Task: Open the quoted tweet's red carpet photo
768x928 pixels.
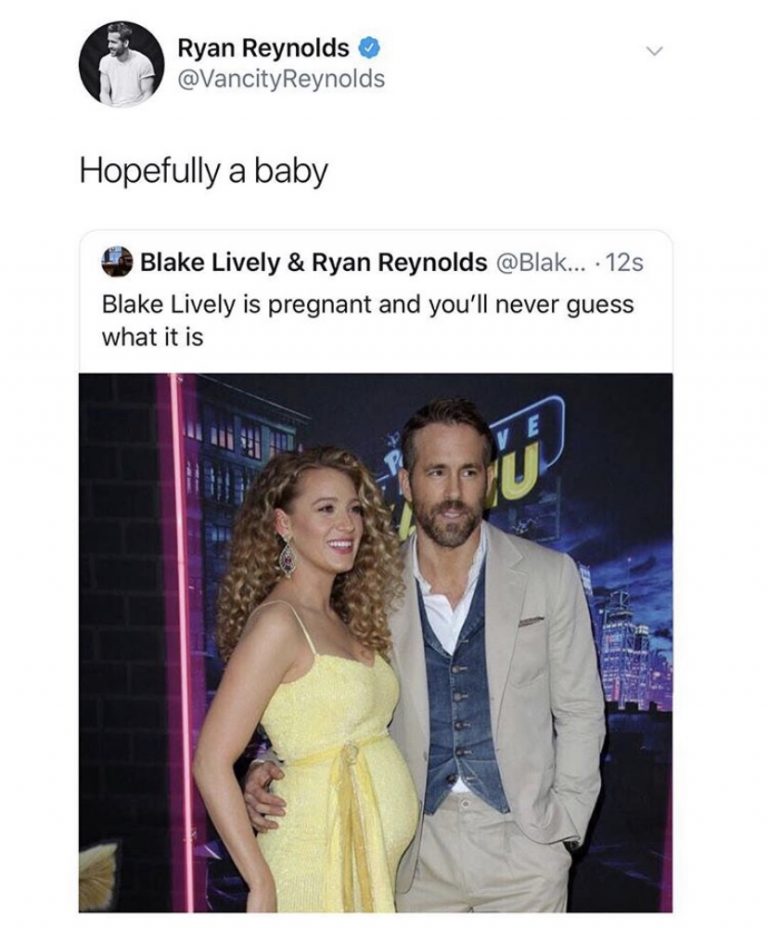Action: [x=375, y=642]
